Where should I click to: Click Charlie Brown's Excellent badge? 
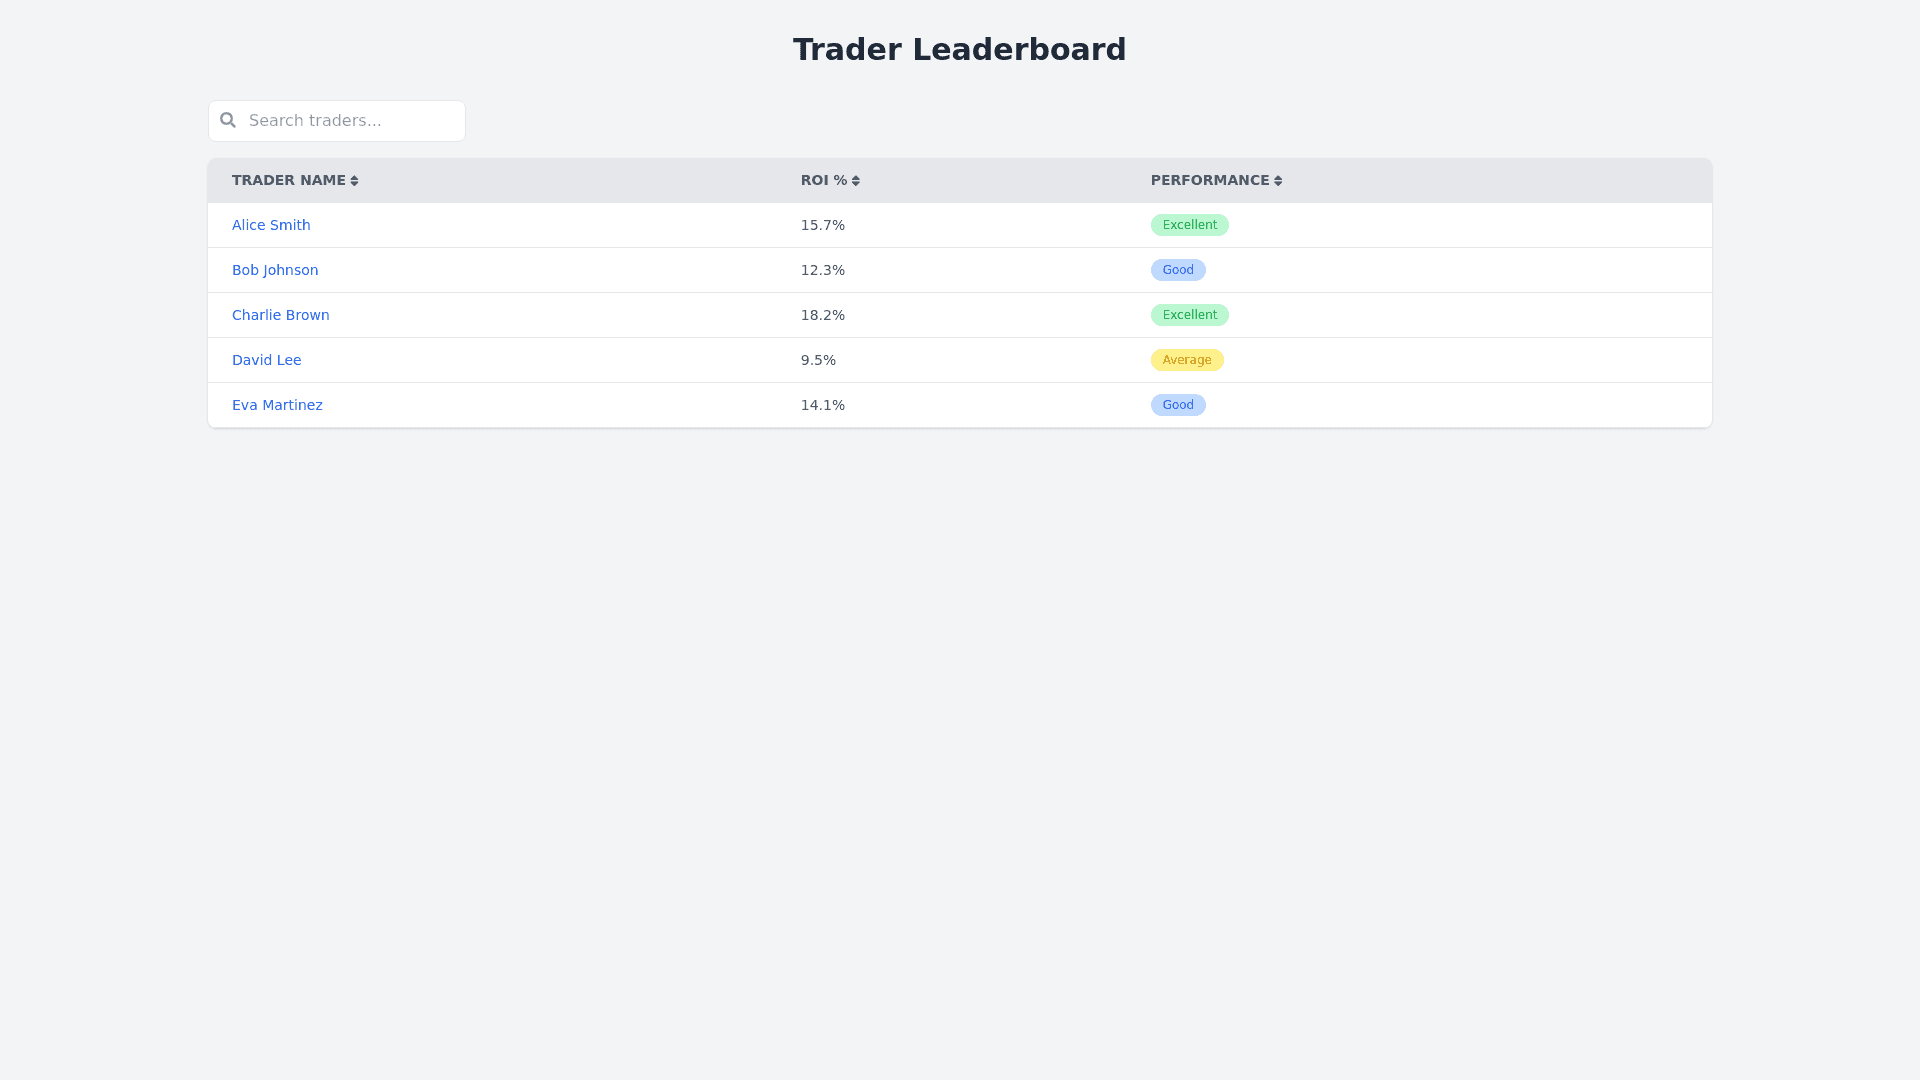pyautogui.click(x=1189, y=315)
